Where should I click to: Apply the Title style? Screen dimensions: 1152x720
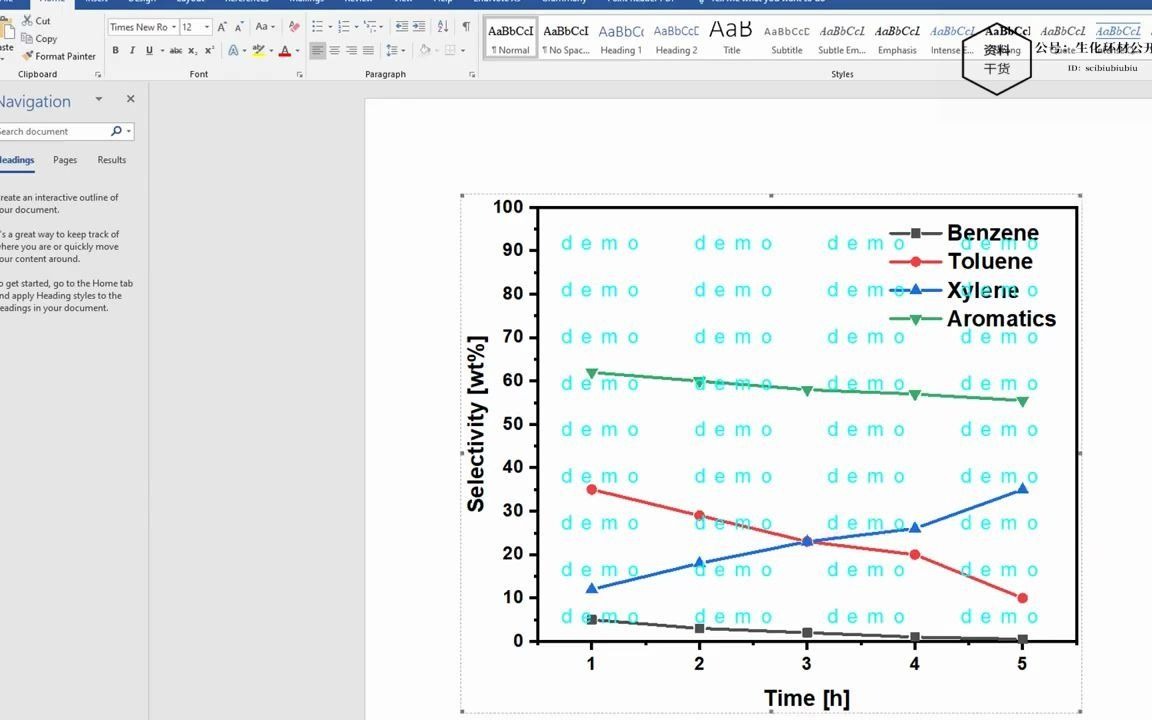731,37
